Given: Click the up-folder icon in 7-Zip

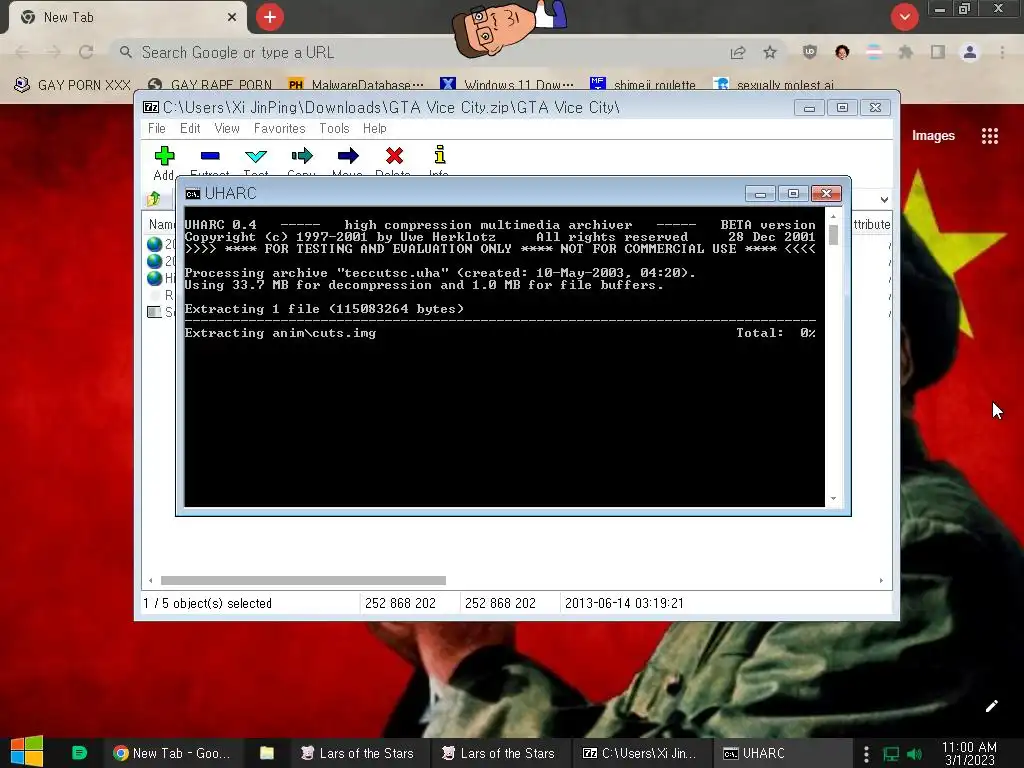Looking at the screenshot, I should coord(154,199).
